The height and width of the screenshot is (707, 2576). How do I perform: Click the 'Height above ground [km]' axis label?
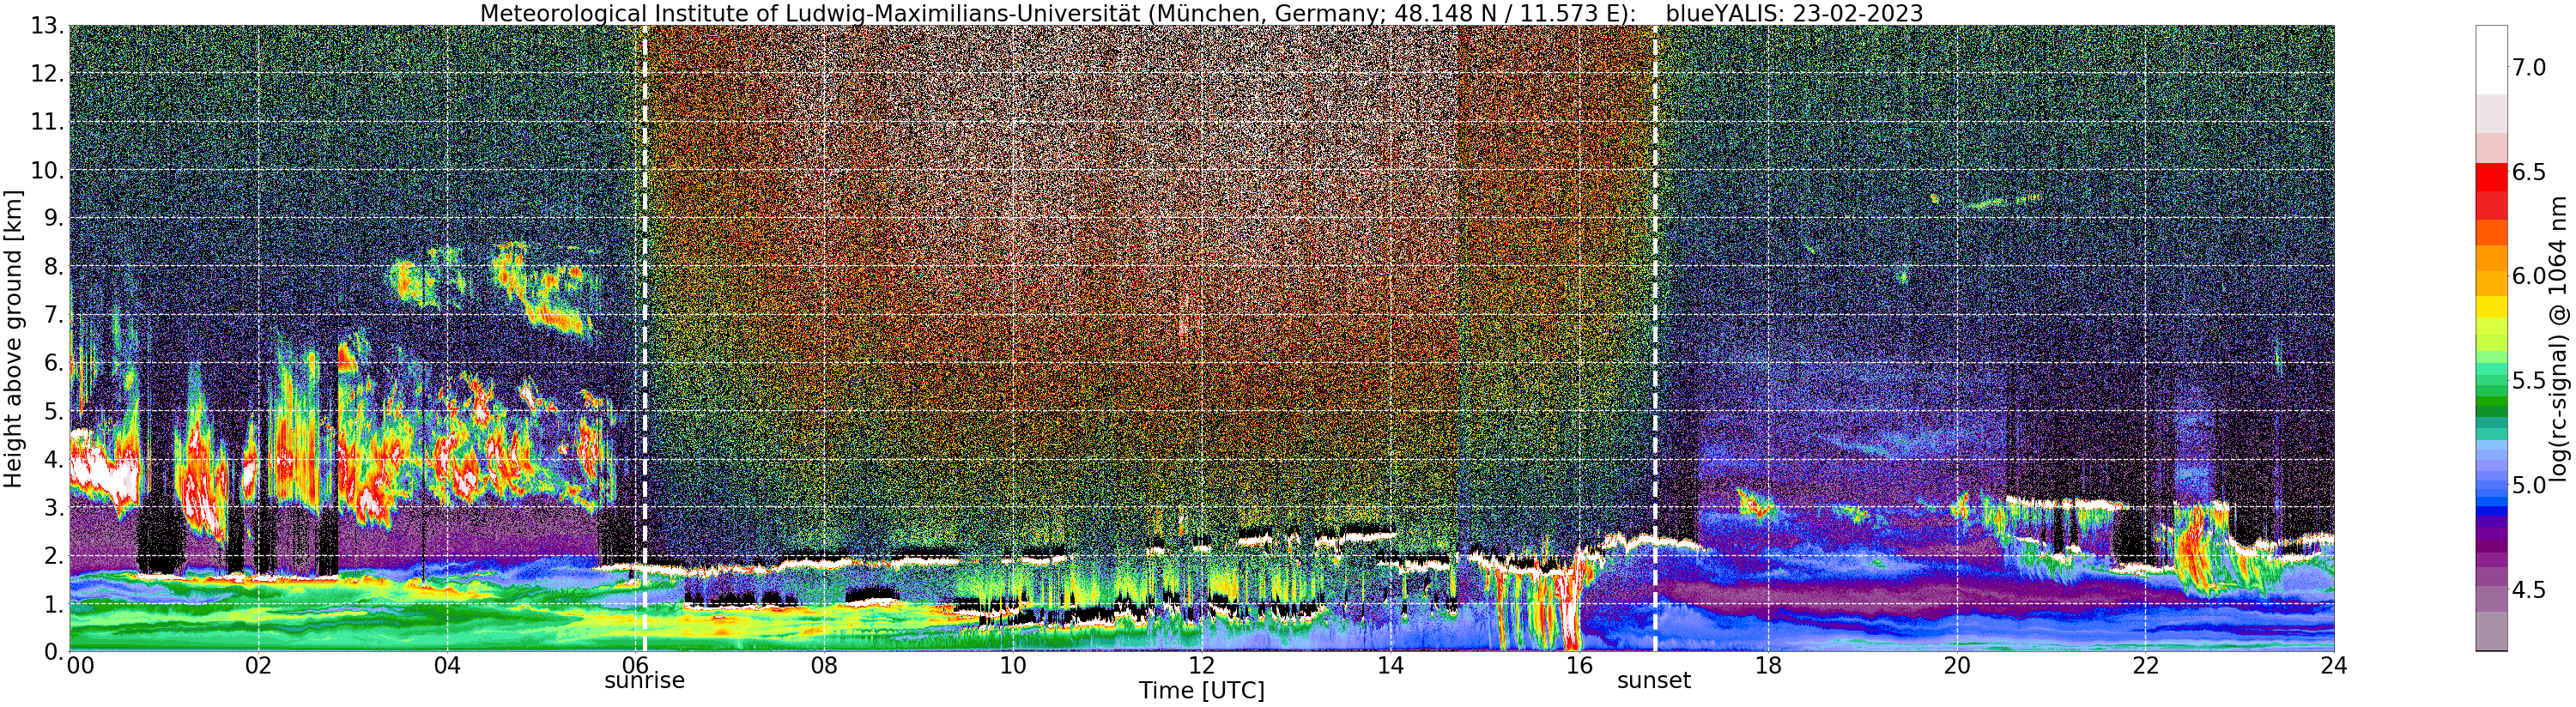coord(13,338)
